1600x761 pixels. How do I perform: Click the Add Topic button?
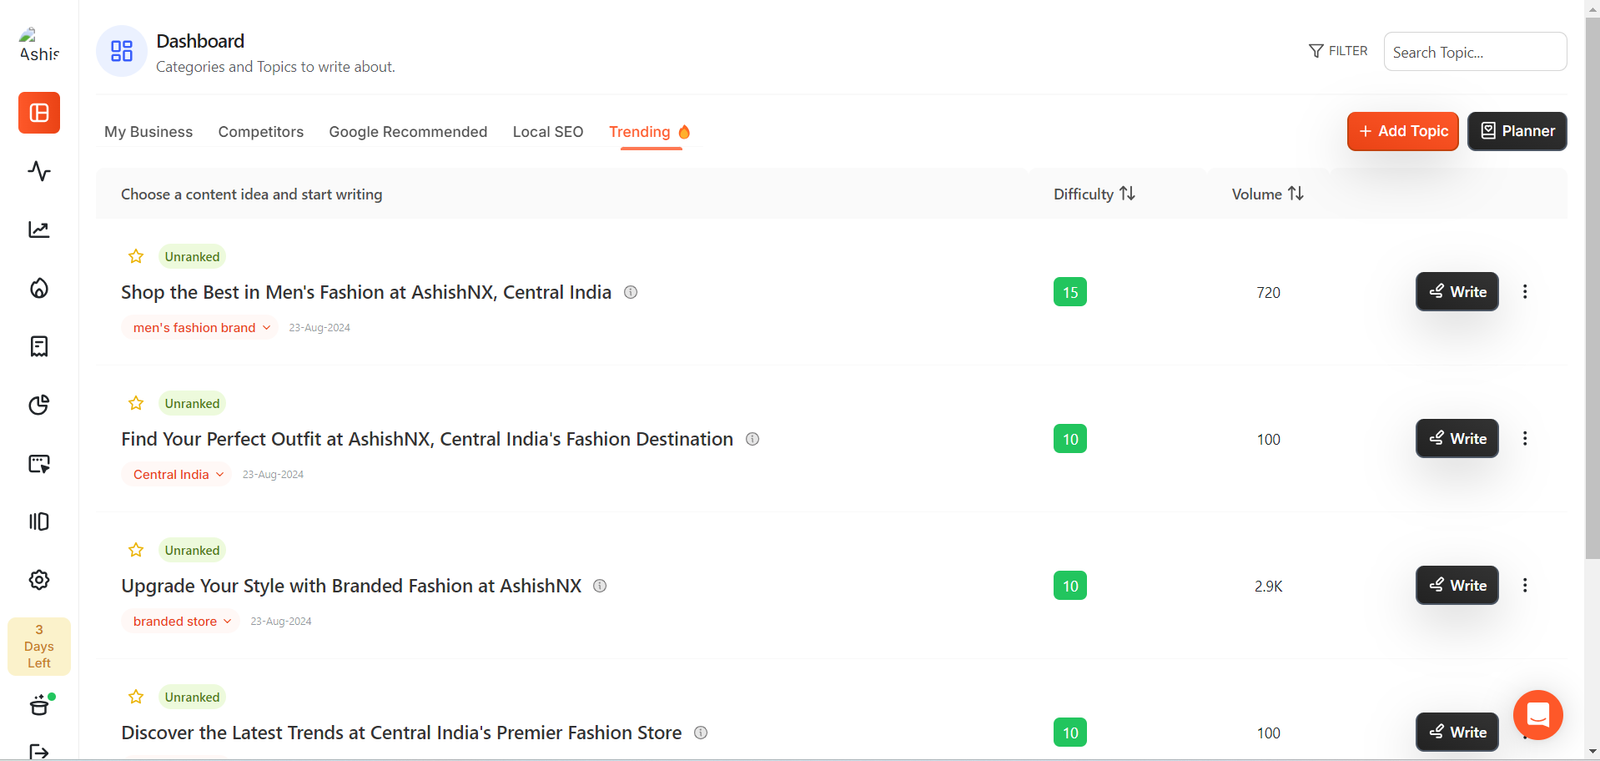pyautogui.click(x=1403, y=131)
